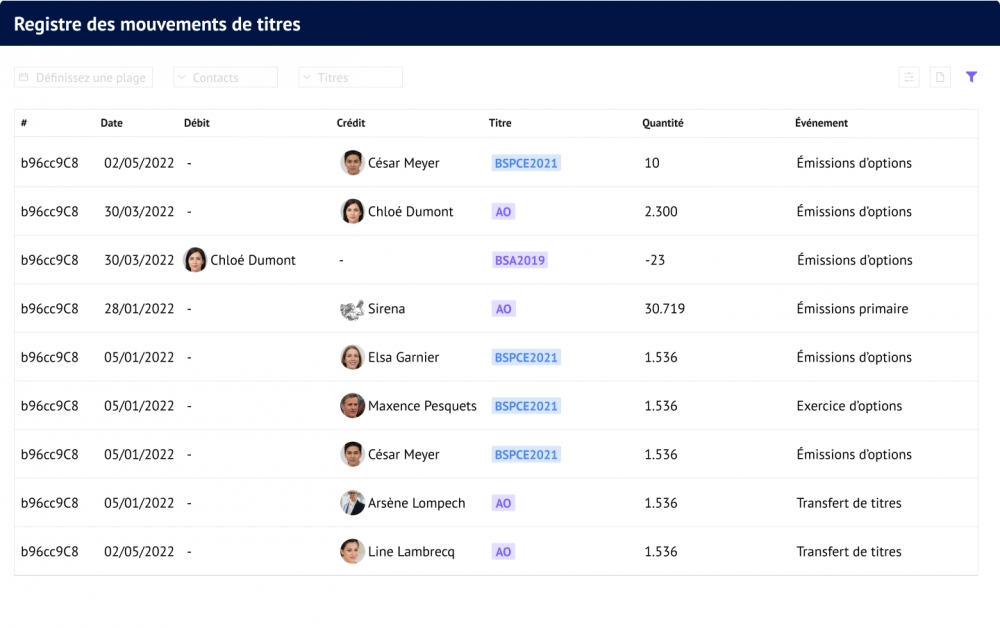Click the Quantité column header

point(662,123)
